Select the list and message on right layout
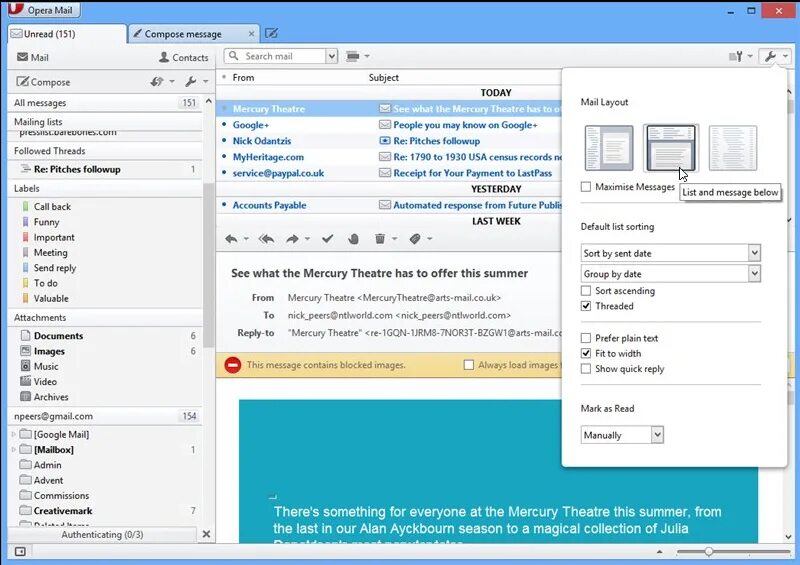 (609, 148)
